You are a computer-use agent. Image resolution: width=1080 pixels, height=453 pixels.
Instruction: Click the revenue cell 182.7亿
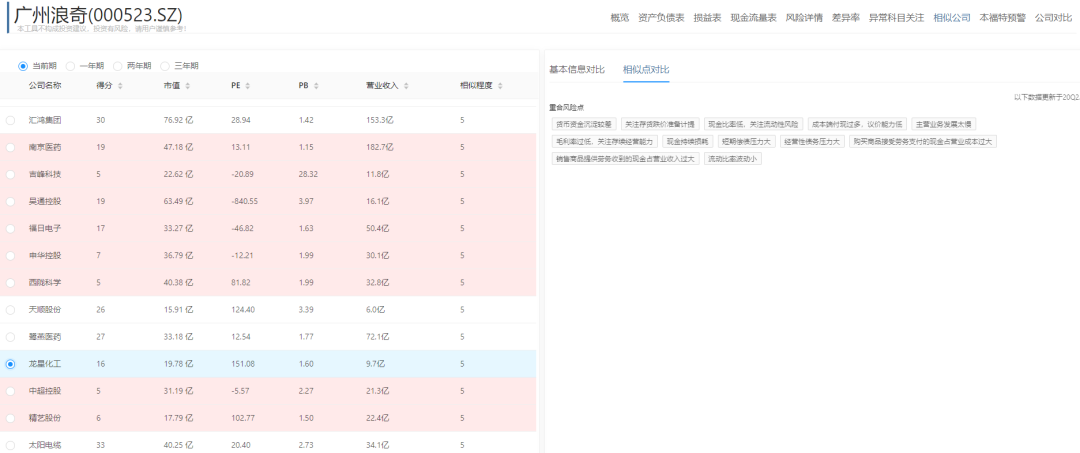pyautogui.click(x=380, y=147)
